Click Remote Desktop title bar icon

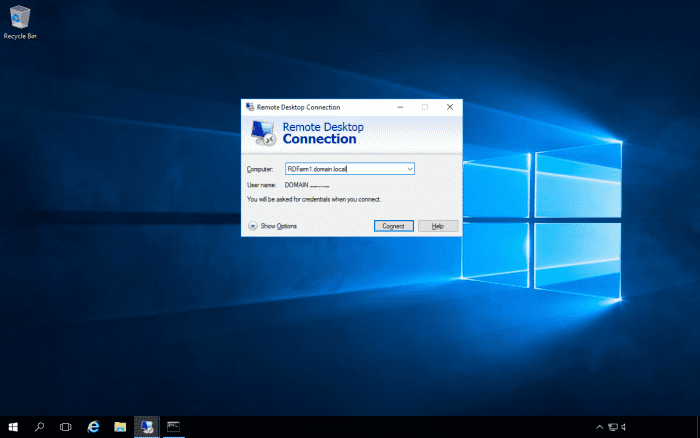250,107
